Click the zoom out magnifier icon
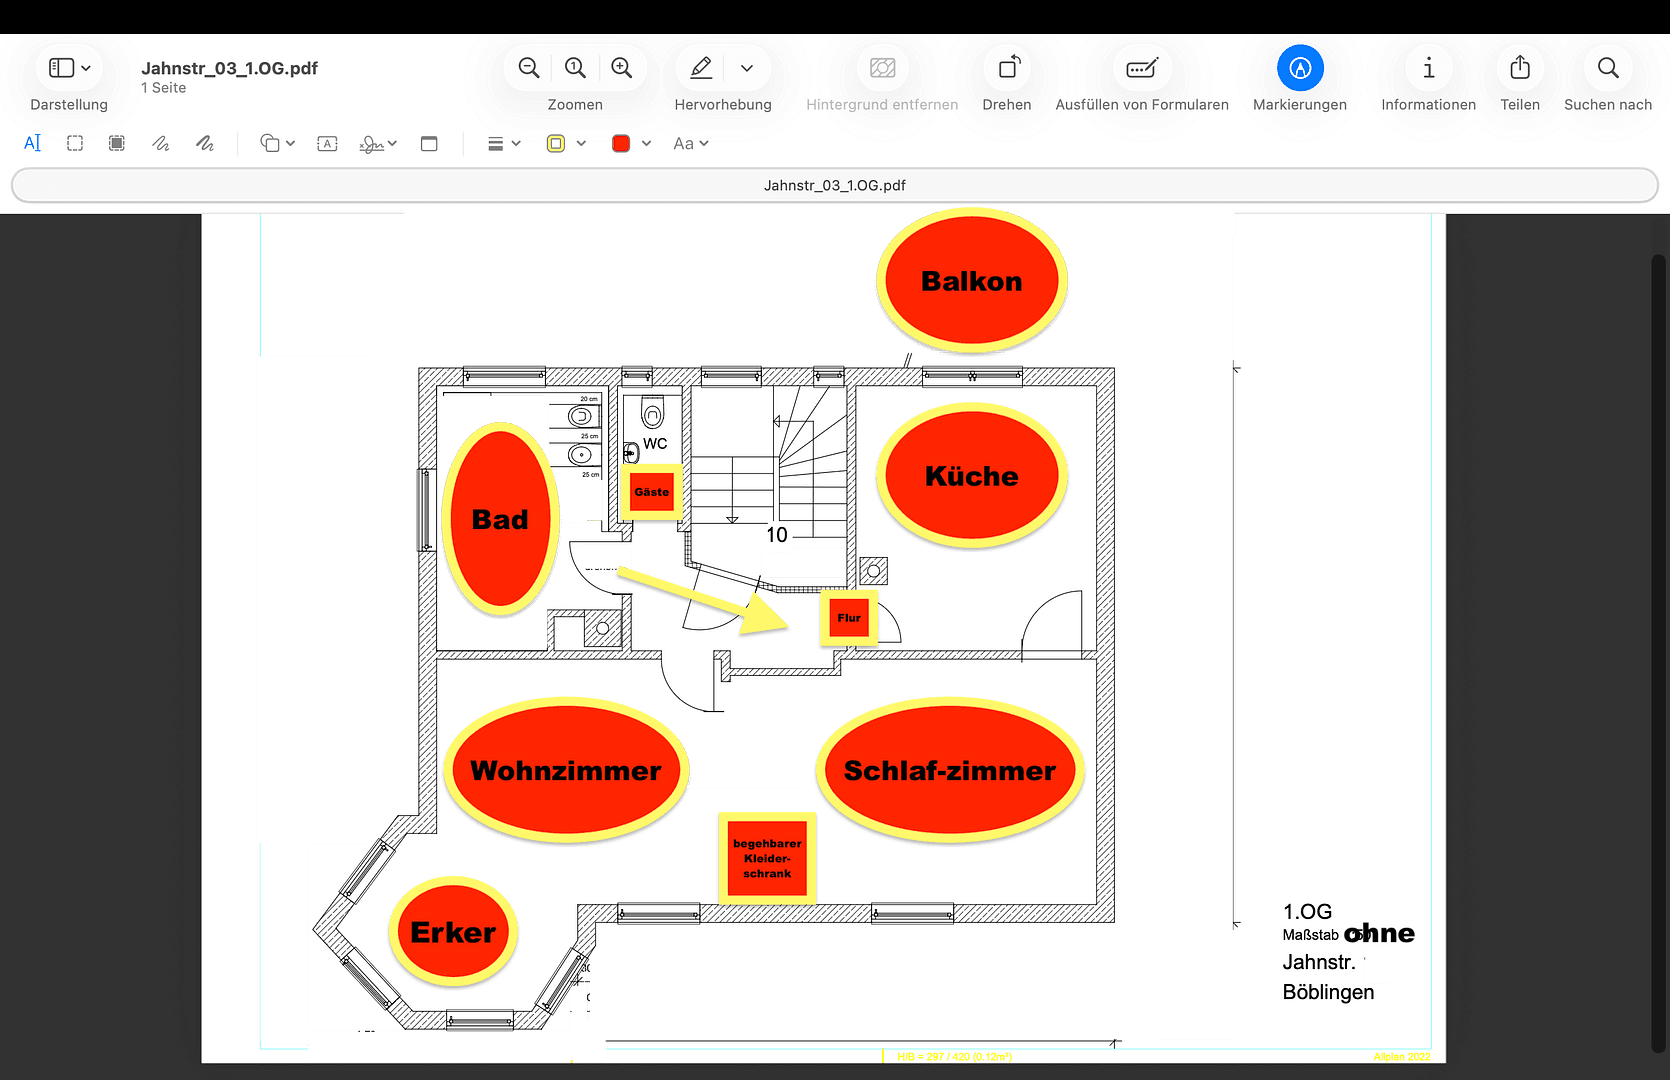Image resolution: width=1670 pixels, height=1080 pixels. tap(529, 68)
